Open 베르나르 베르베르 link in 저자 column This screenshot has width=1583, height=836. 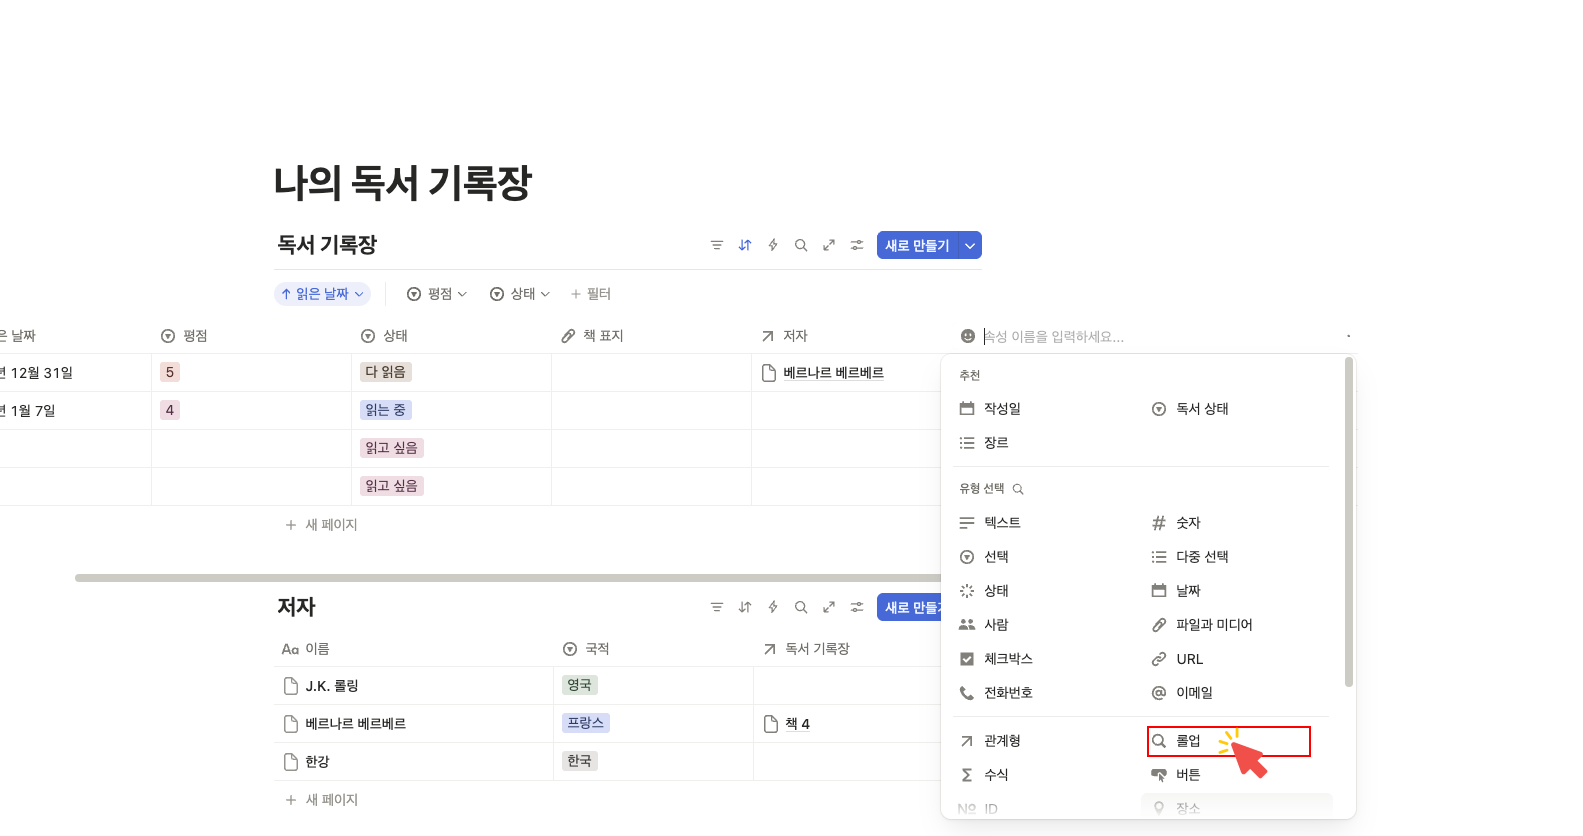[833, 373]
